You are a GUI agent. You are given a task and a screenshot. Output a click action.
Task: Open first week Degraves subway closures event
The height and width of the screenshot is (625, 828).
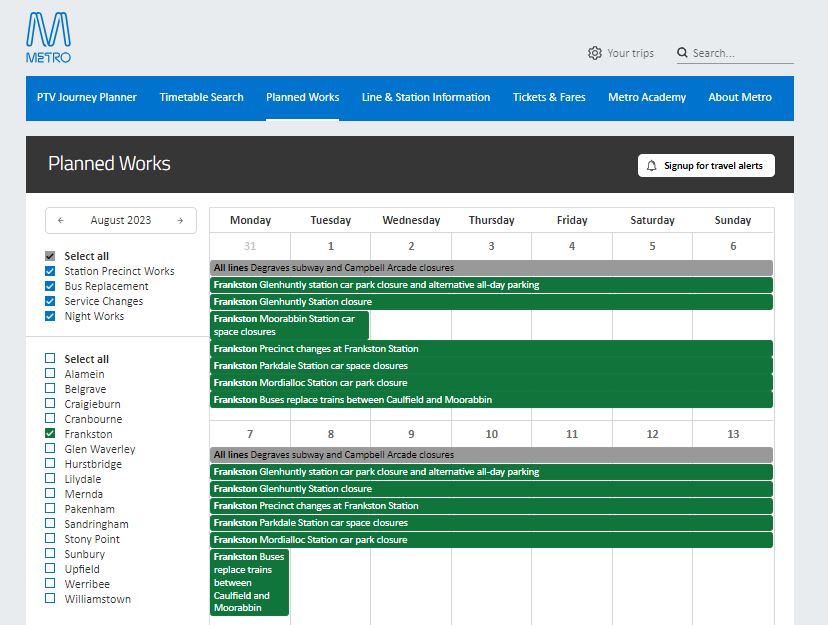tap(491, 268)
